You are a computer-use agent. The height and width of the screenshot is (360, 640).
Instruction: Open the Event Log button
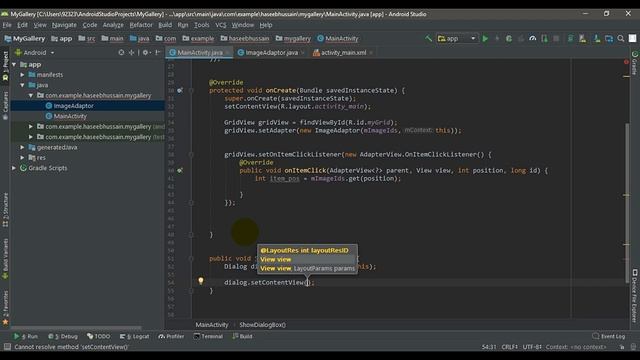pyautogui.click(x=608, y=336)
